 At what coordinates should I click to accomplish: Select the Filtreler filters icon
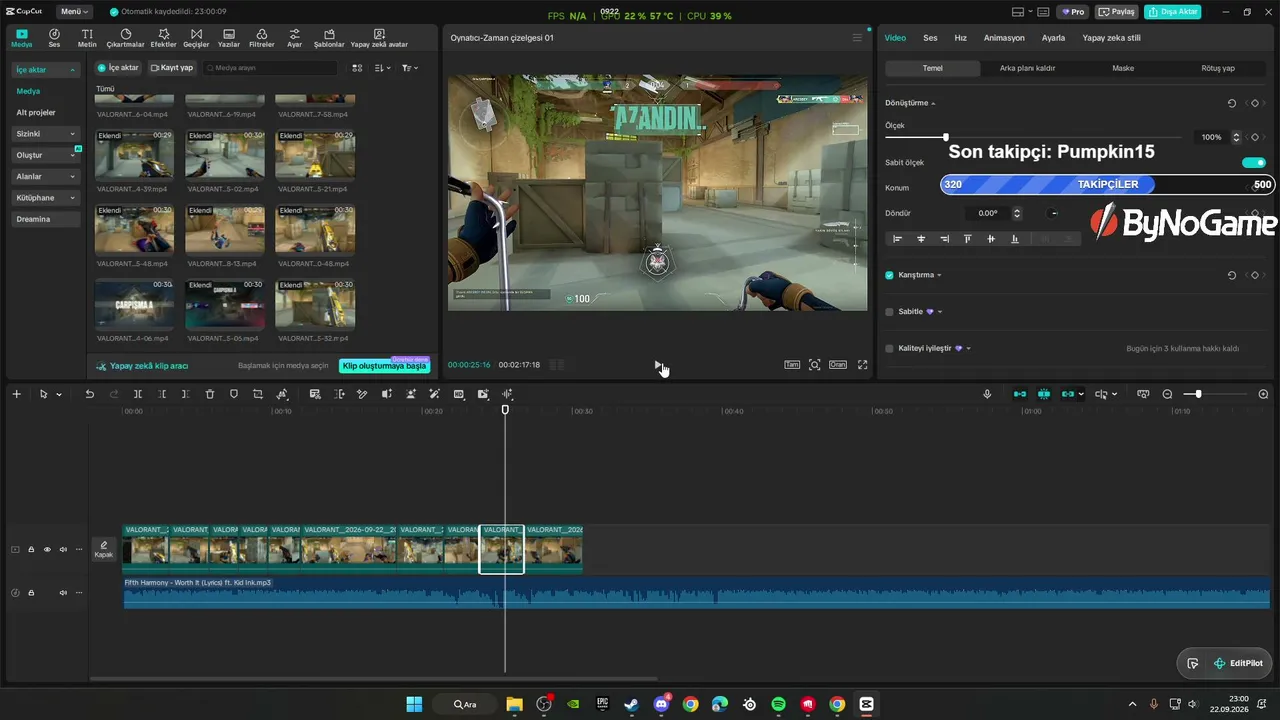[262, 38]
